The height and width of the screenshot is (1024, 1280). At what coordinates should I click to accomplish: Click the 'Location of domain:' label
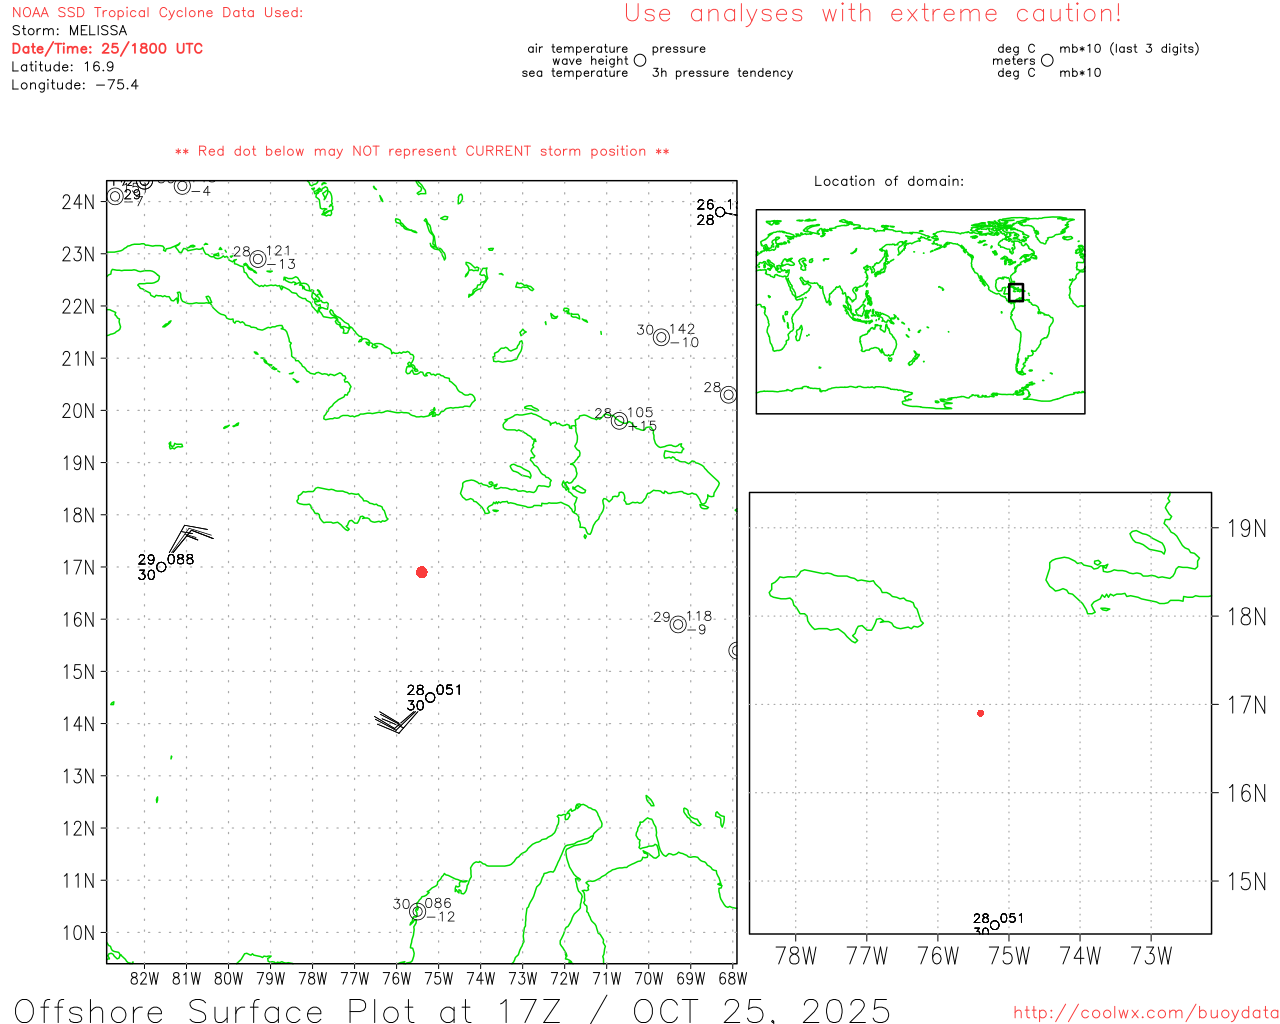889,181
